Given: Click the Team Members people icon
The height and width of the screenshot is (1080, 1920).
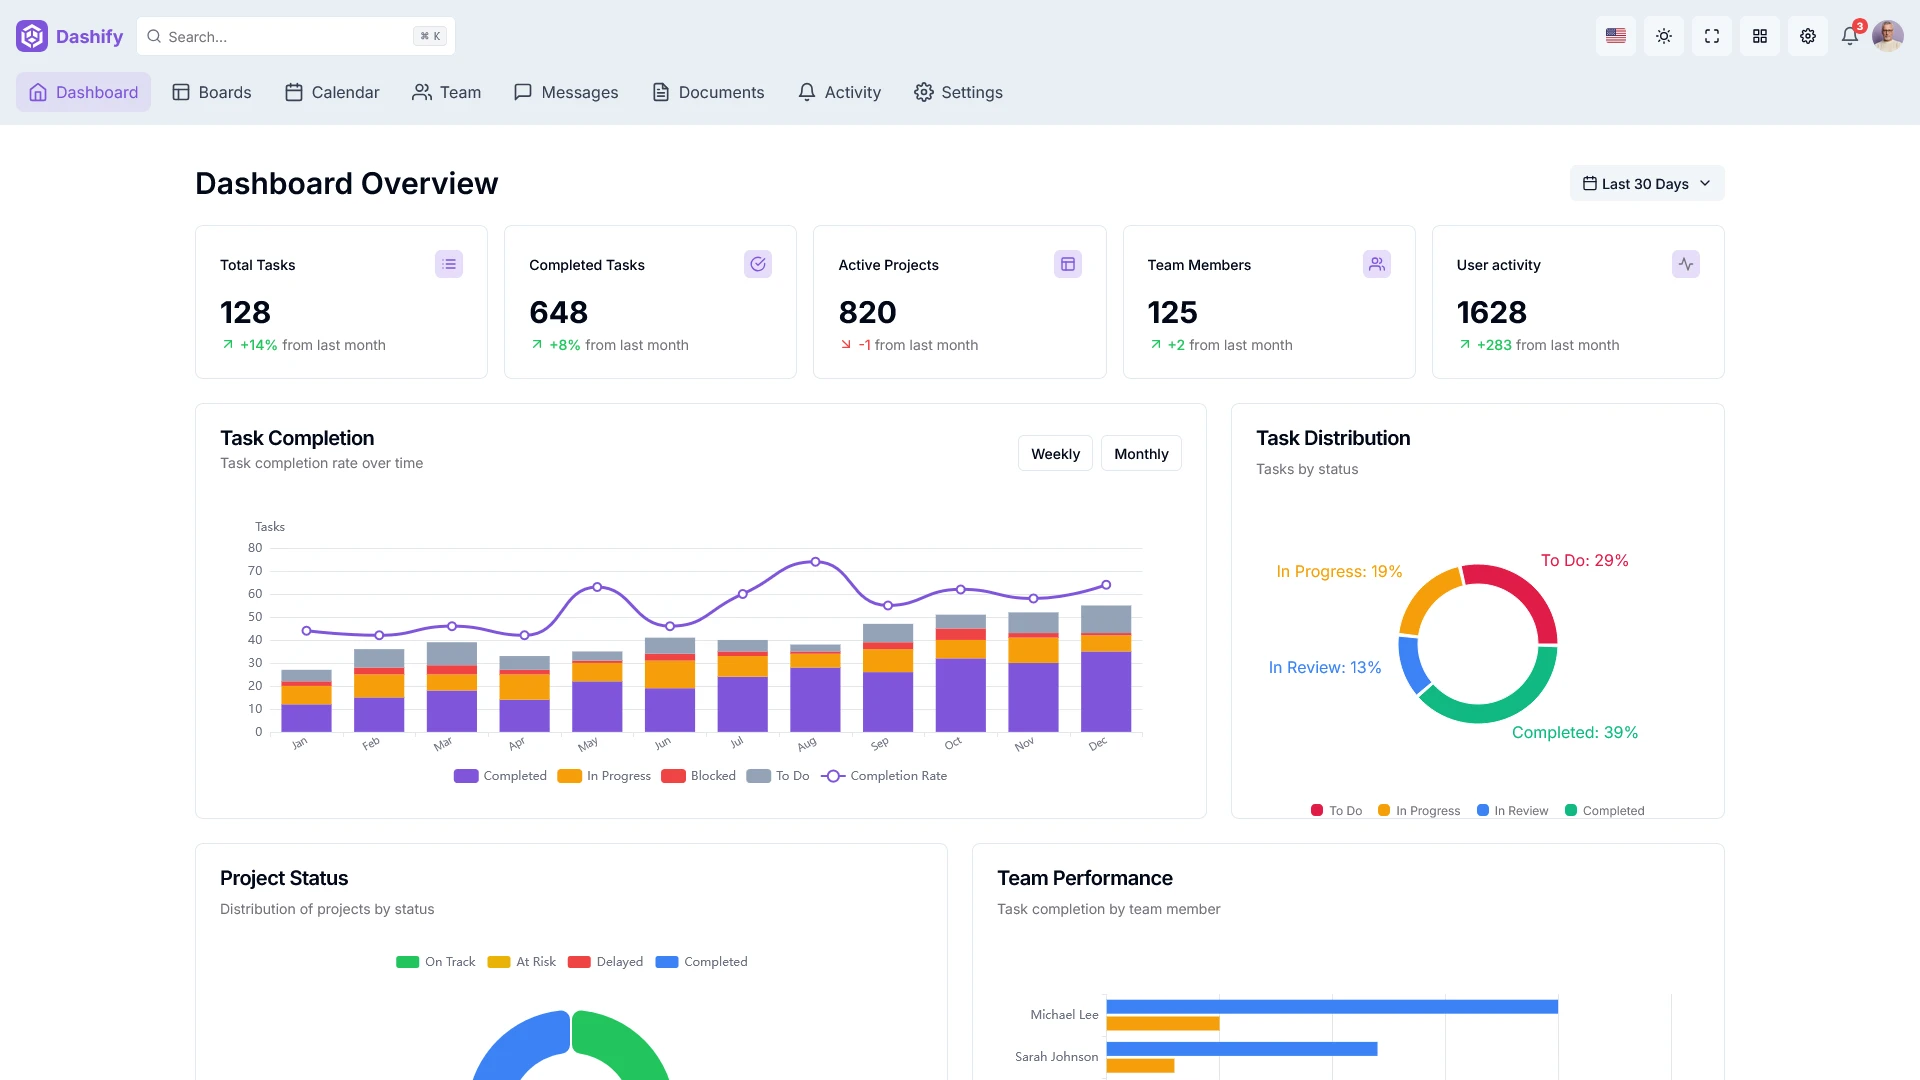Looking at the screenshot, I should click(1377, 264).
